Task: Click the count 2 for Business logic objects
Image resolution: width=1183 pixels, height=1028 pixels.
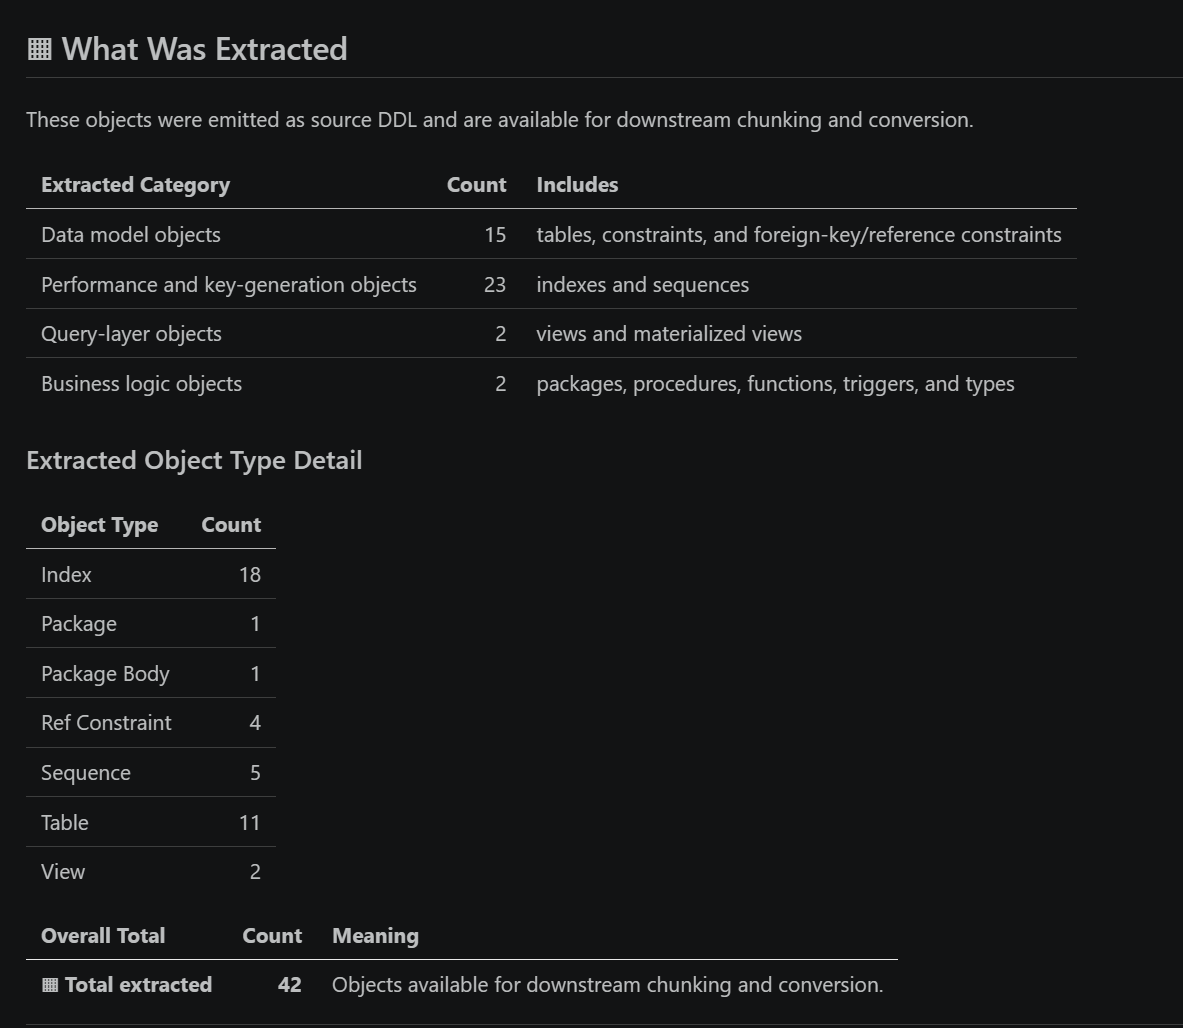Action: tap(500, 383)
